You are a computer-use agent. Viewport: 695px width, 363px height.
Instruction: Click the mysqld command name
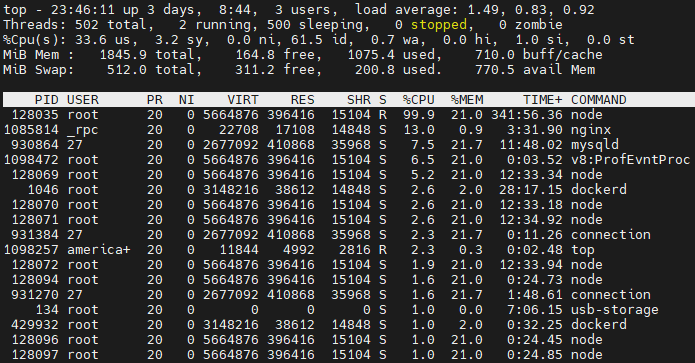coord(594,145)
